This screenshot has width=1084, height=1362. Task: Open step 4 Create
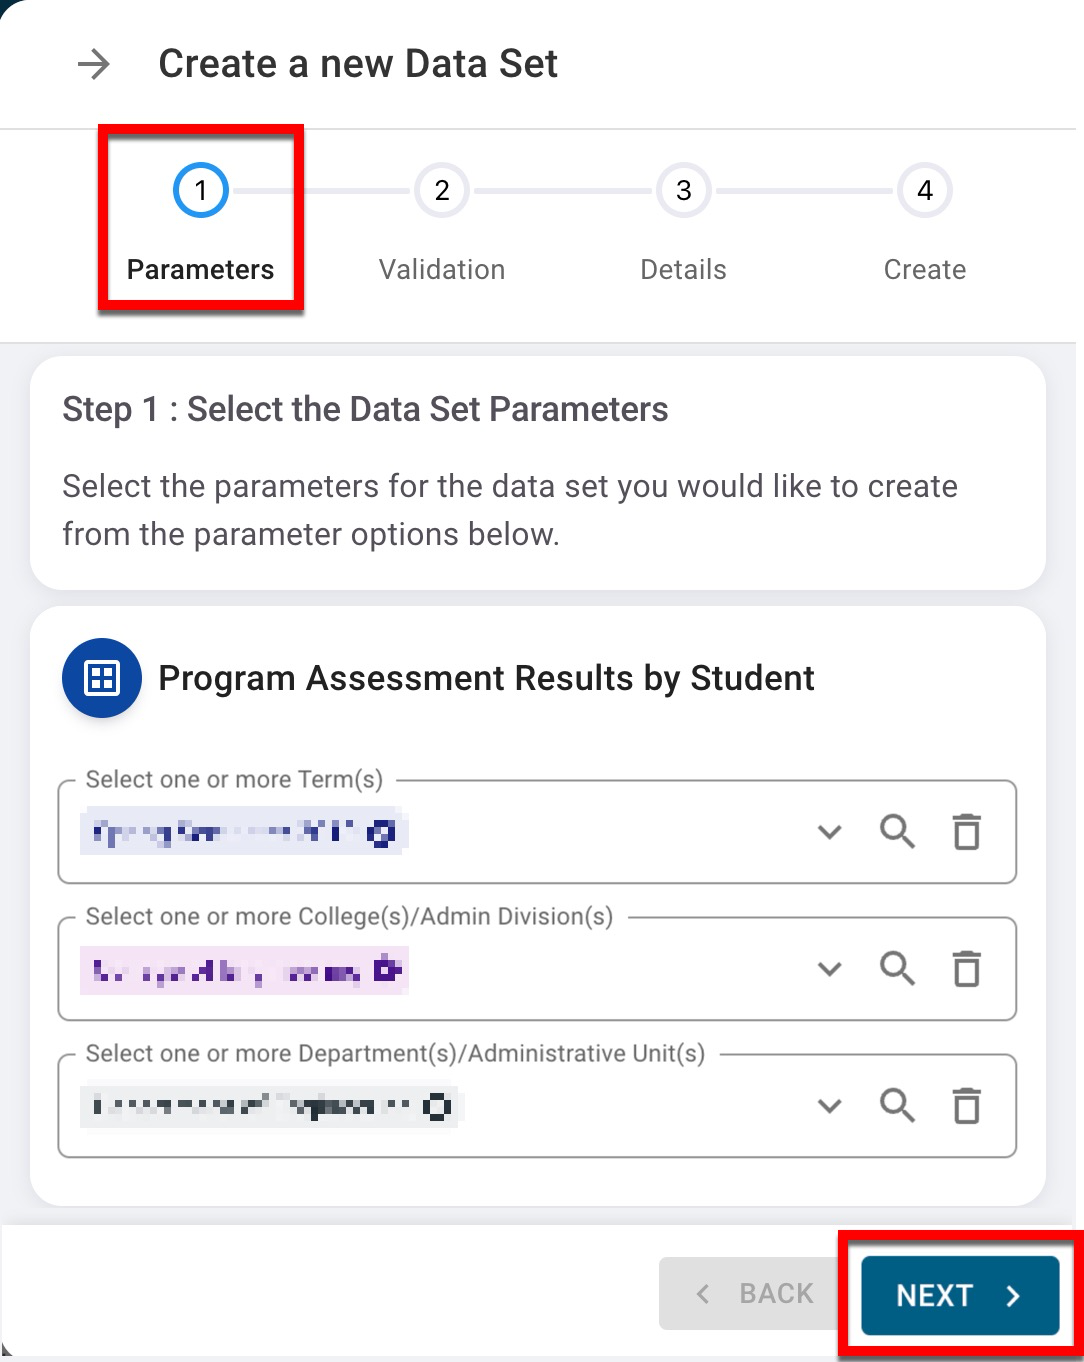coord(925,191)
